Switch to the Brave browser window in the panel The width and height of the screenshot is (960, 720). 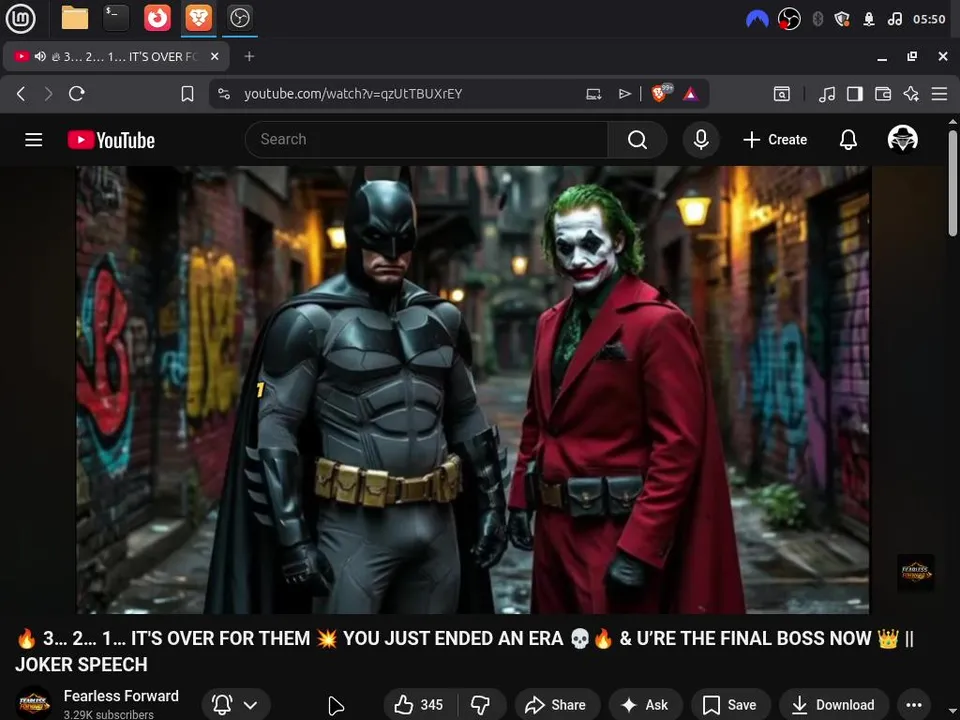(198, 18)
